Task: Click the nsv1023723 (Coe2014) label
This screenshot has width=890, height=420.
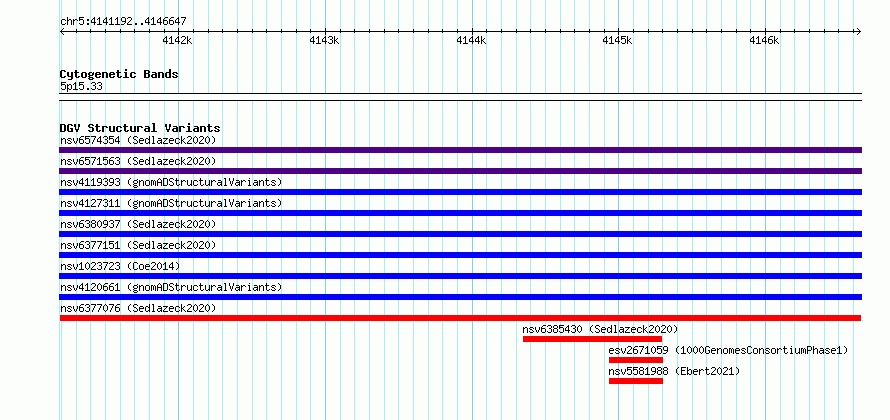Action: point(120,266)
